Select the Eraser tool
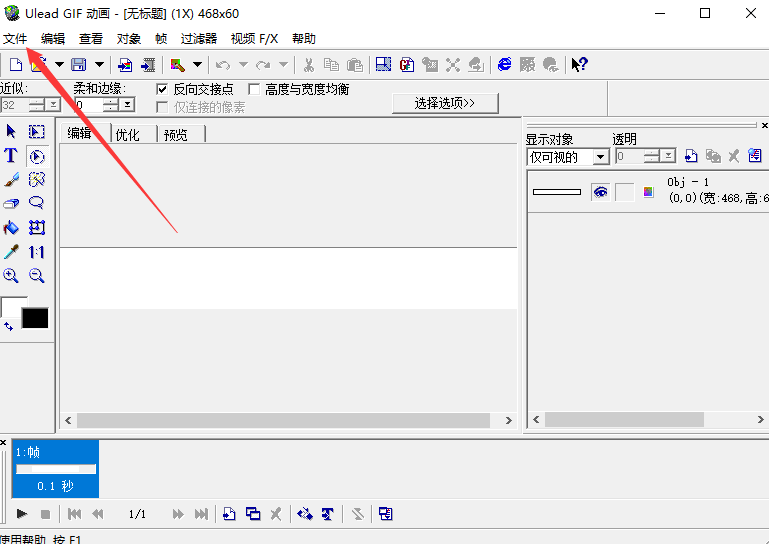 coord(11,203)
